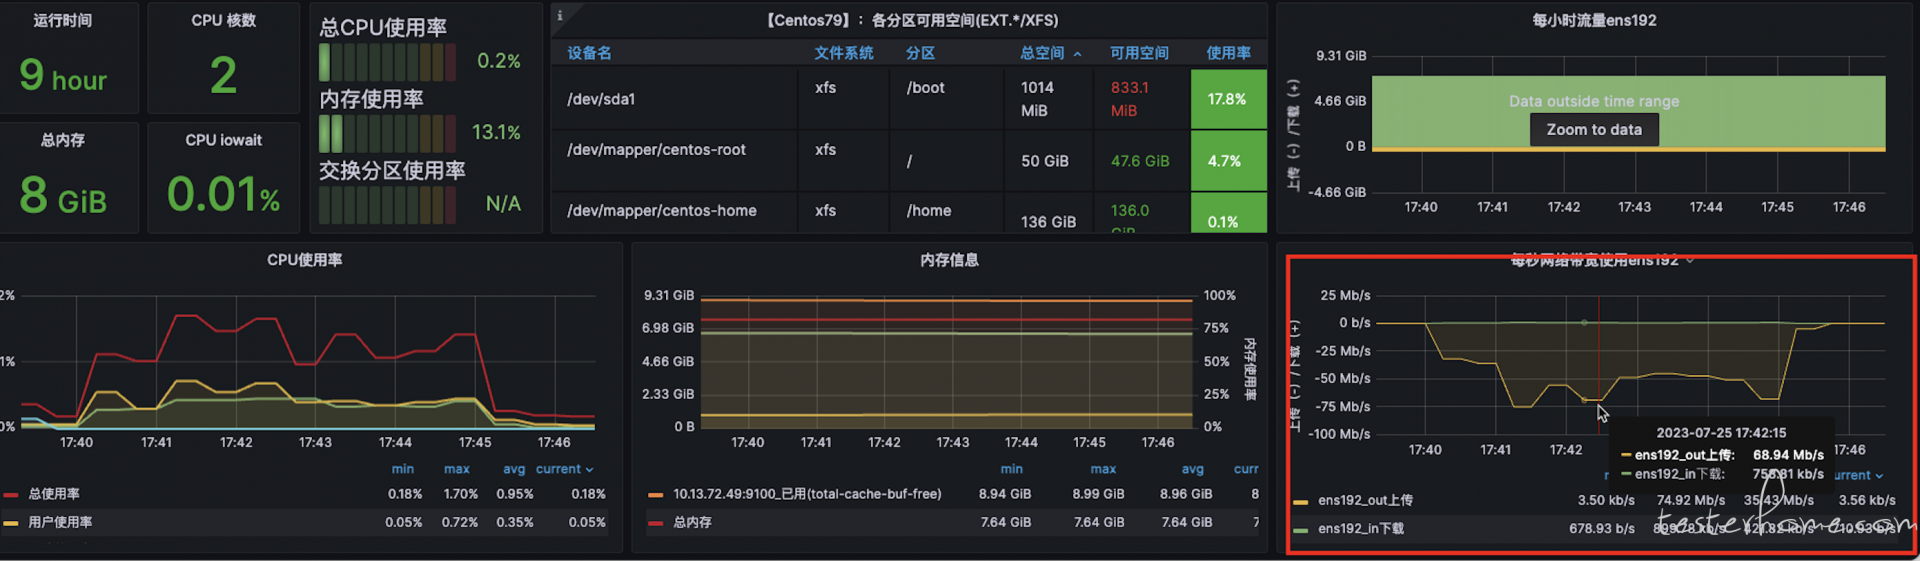Click the 4.7% usage cell

coord(1229,160)
